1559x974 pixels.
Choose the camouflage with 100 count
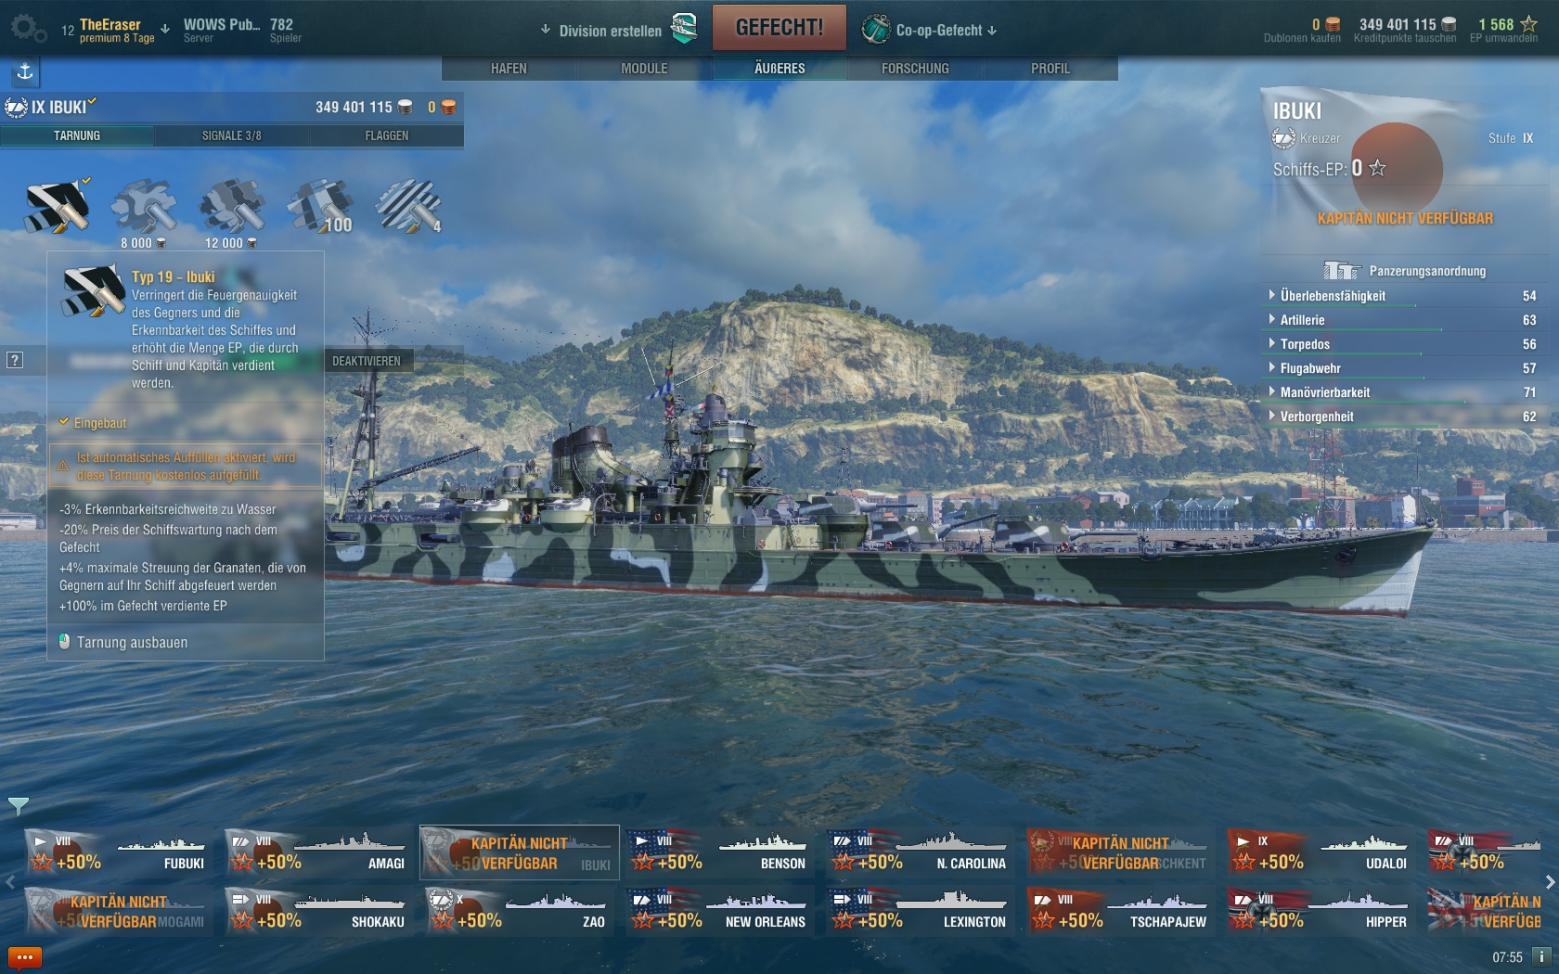pyautogui.click(x=319, y=207)
